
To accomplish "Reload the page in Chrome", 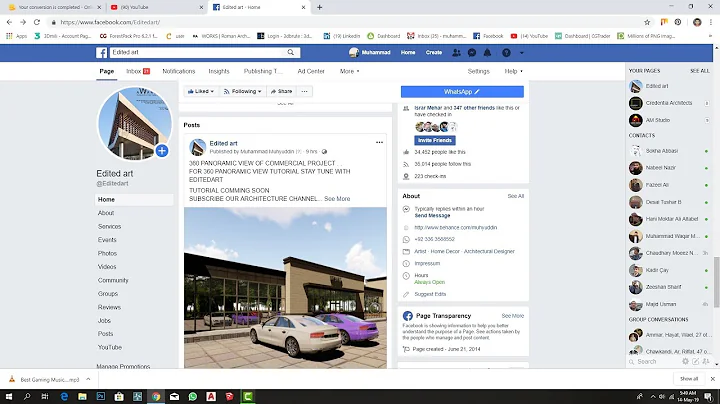I will click(37, 22).
